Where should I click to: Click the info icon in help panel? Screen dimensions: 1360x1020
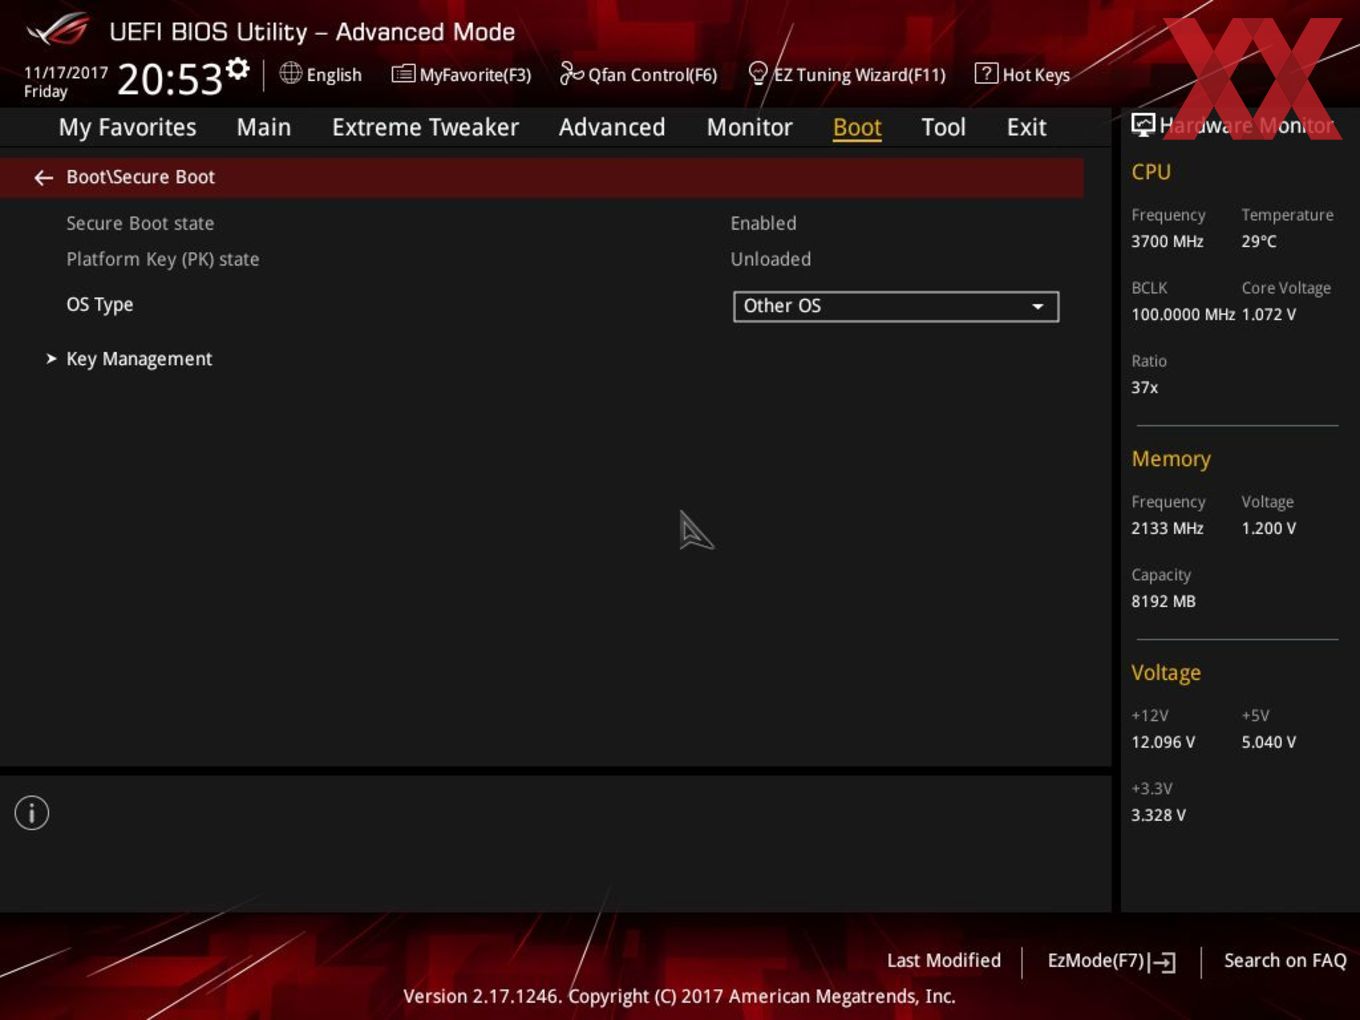click(32, 813)
